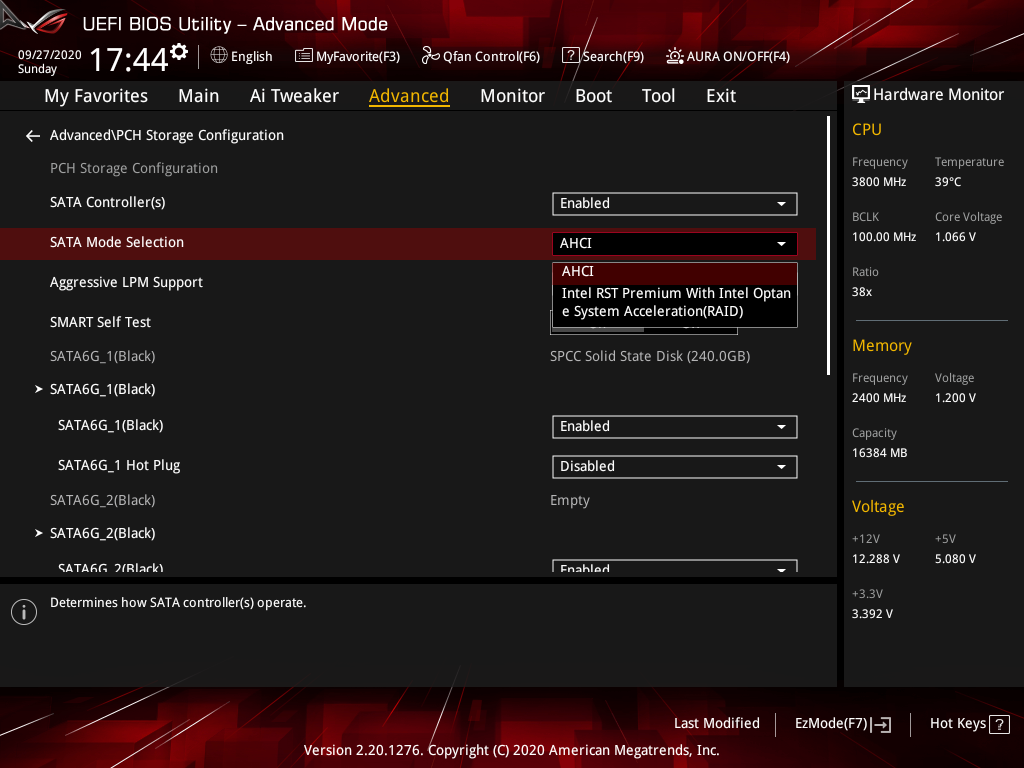Click the BCLK 100.00 MHz value
1024x768 pixels.
tap(884, 237)
